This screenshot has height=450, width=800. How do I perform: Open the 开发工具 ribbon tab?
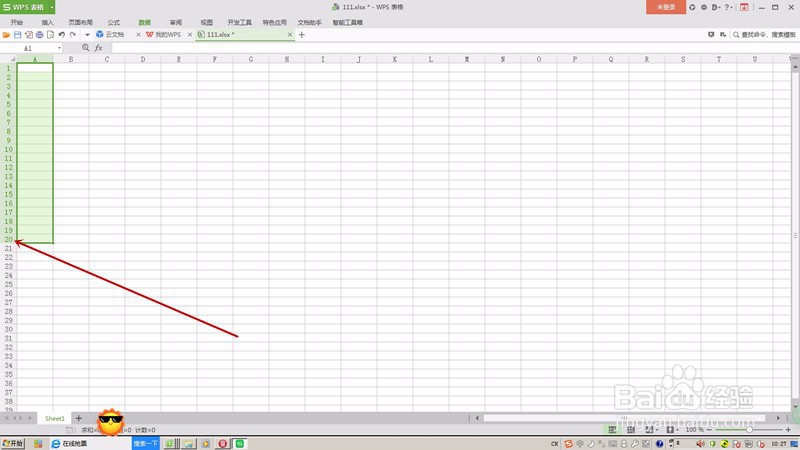coord(239,22)
